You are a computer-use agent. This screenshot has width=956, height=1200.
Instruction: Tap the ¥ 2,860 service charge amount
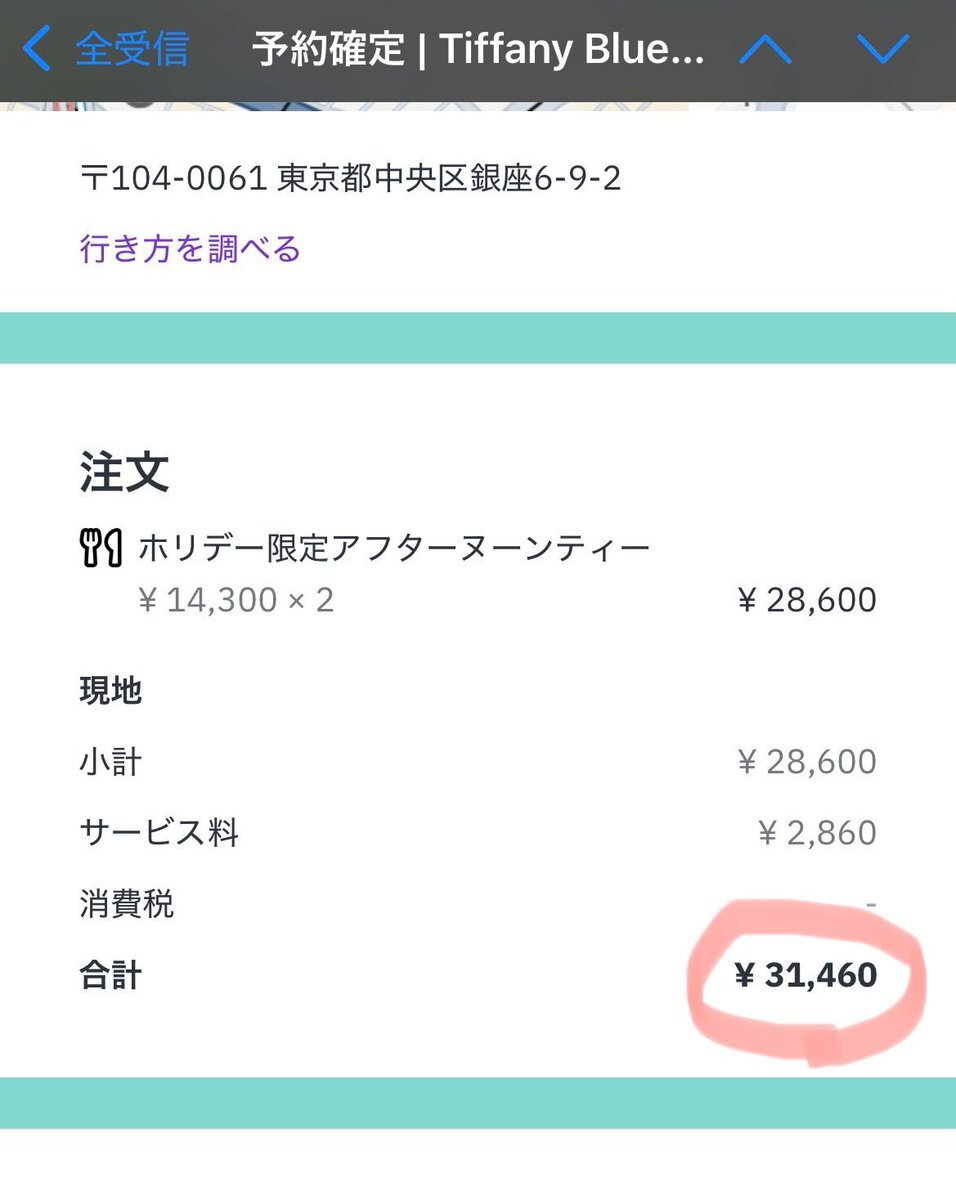[x=817, y=833]
